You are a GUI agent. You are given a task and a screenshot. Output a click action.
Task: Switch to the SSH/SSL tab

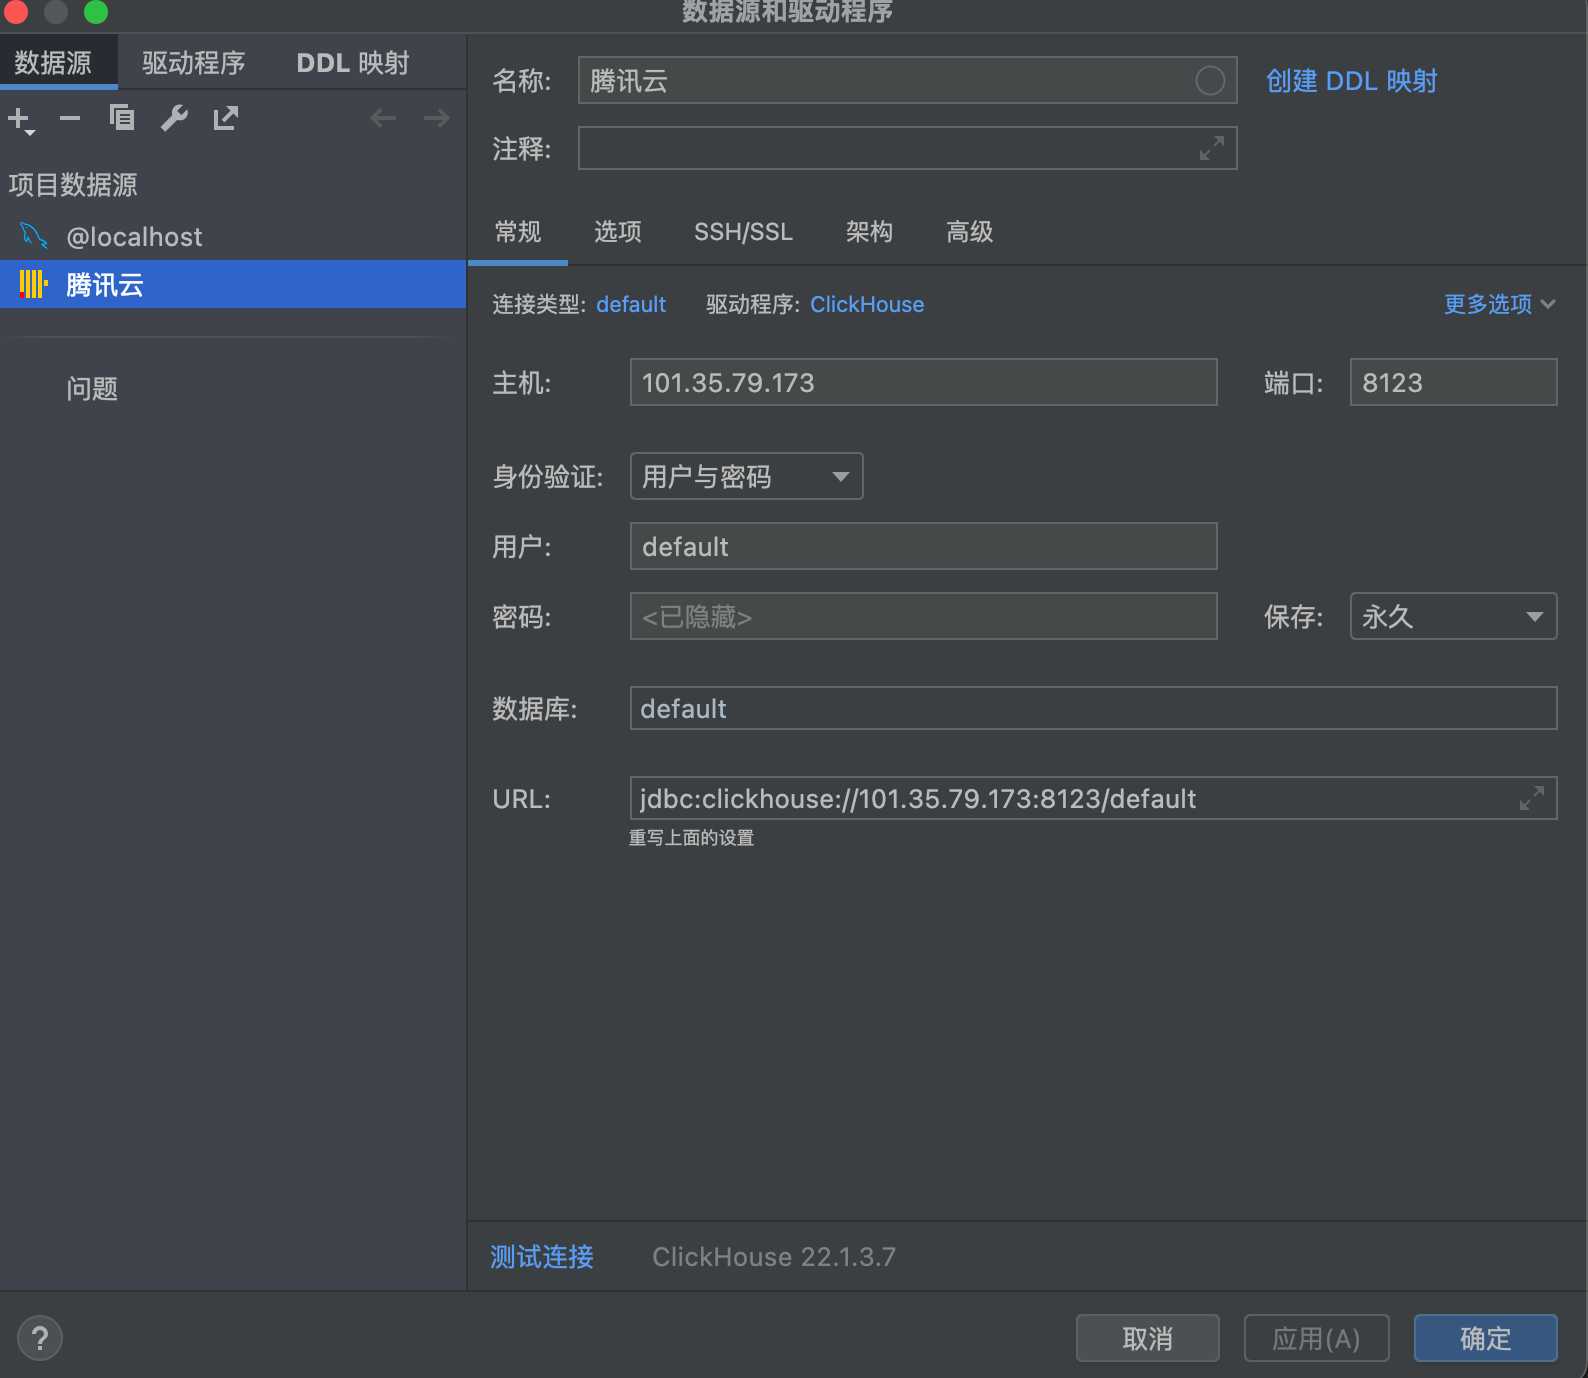pyautogui.click(x=743, y=232)
